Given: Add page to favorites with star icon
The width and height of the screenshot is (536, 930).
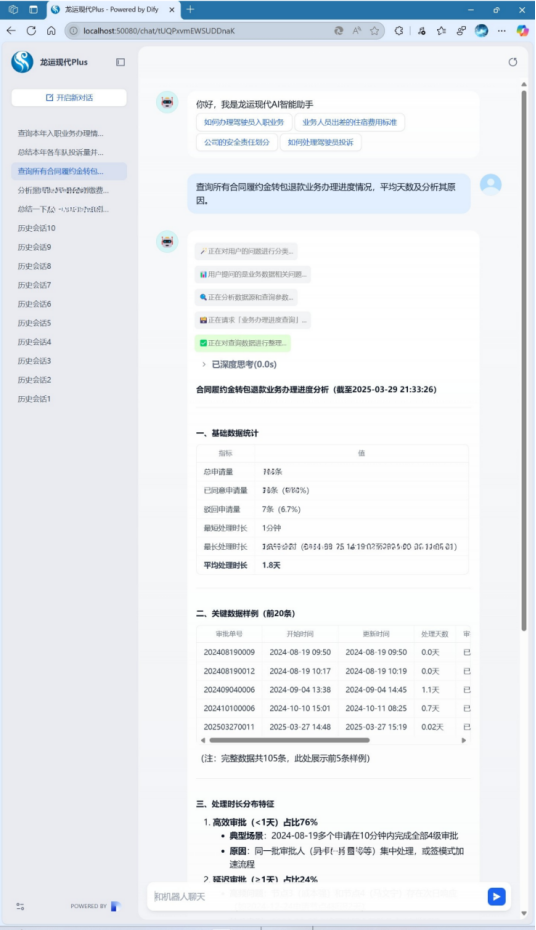Looking at the screenshot, I should [374, 30].
